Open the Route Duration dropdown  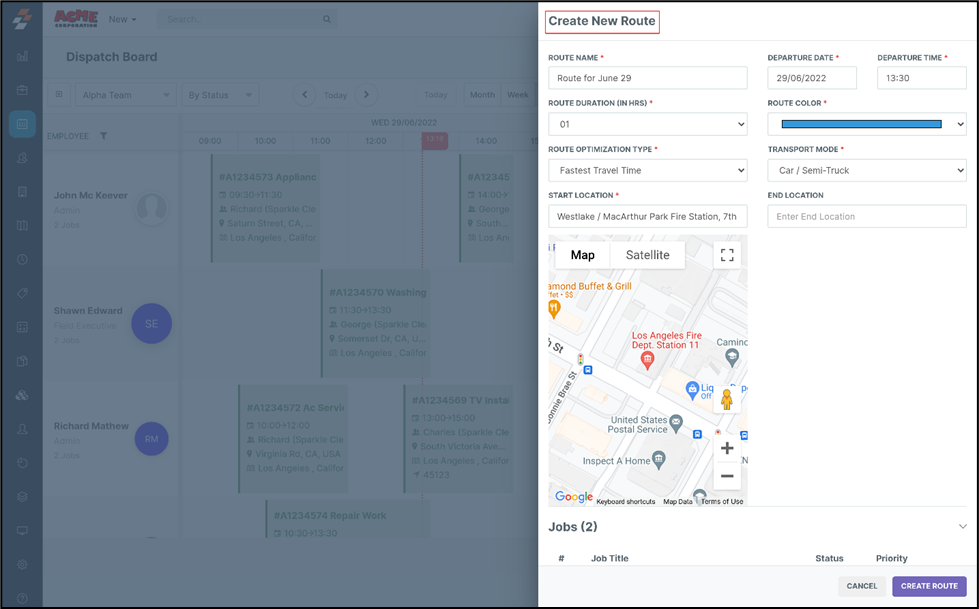(647, 124)
